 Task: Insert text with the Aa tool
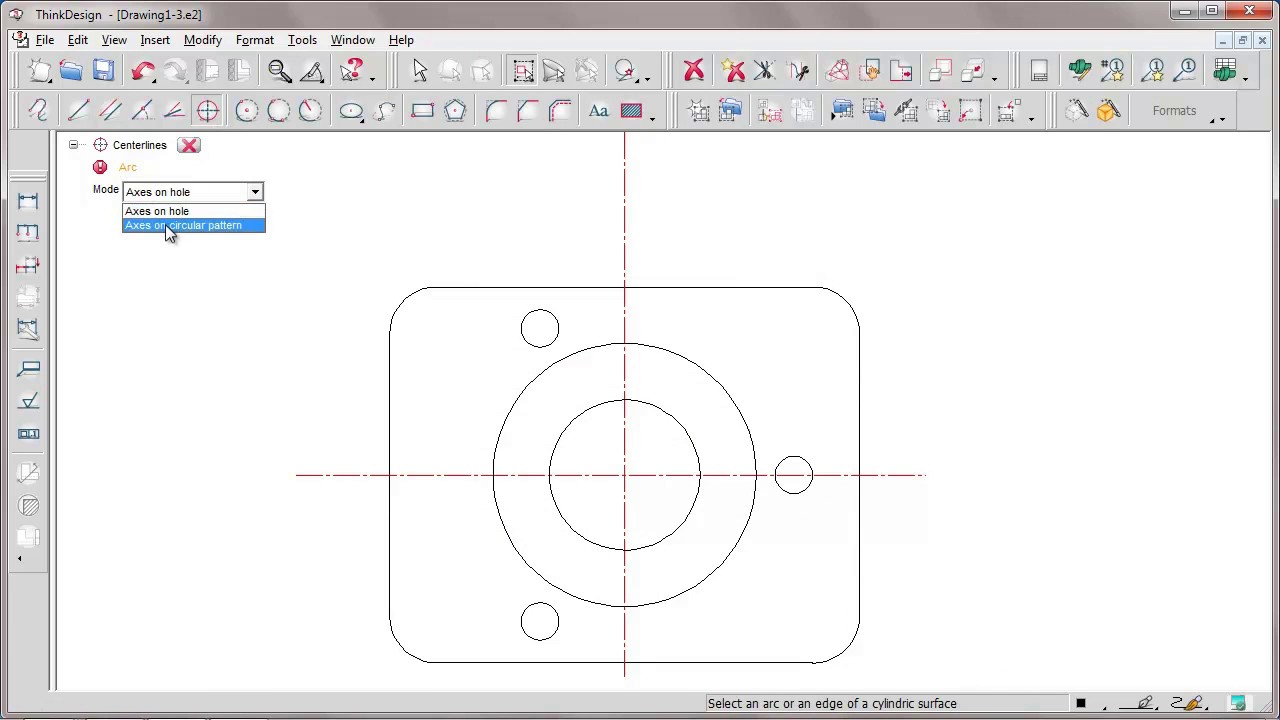tap(598, 110)
